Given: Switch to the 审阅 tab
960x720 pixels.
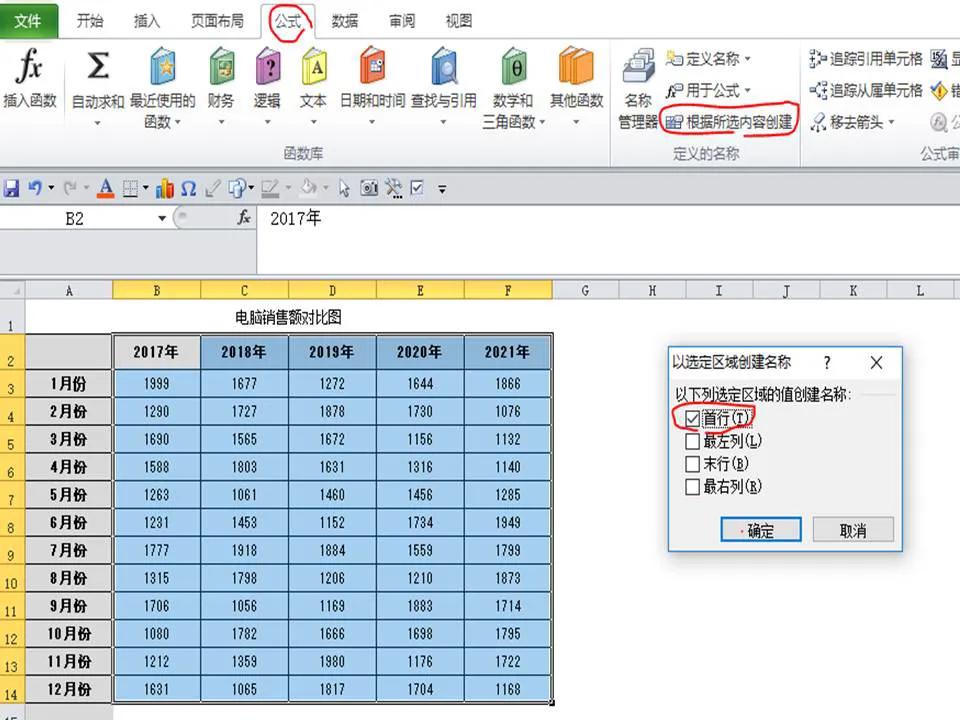Looking at the screenshot, I should (x=402, y=21).
